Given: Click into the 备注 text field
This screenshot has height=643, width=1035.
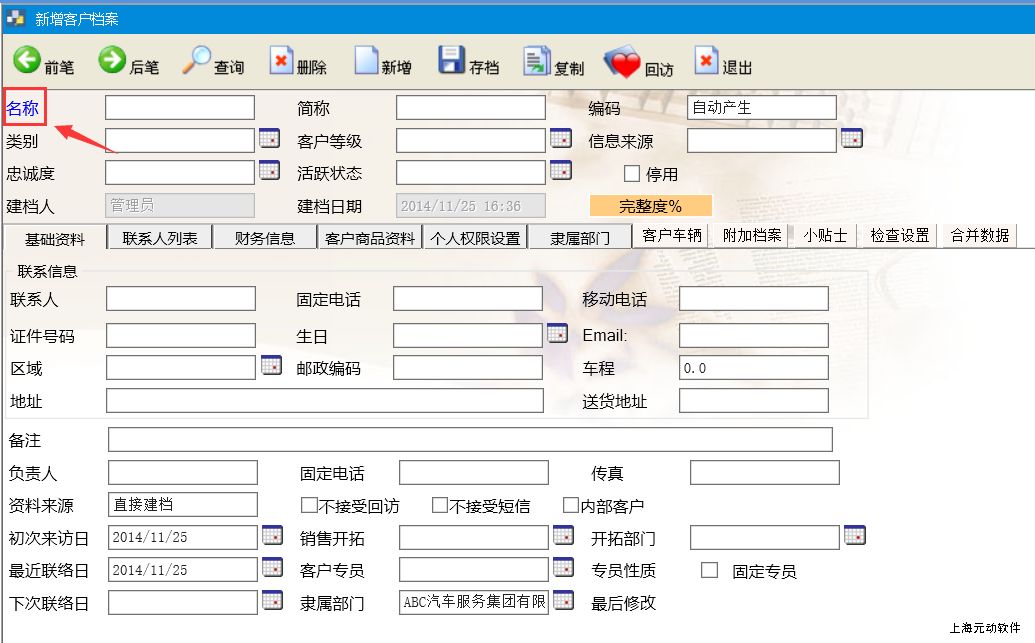Looking at the screenshot, I should pos(470,440).
